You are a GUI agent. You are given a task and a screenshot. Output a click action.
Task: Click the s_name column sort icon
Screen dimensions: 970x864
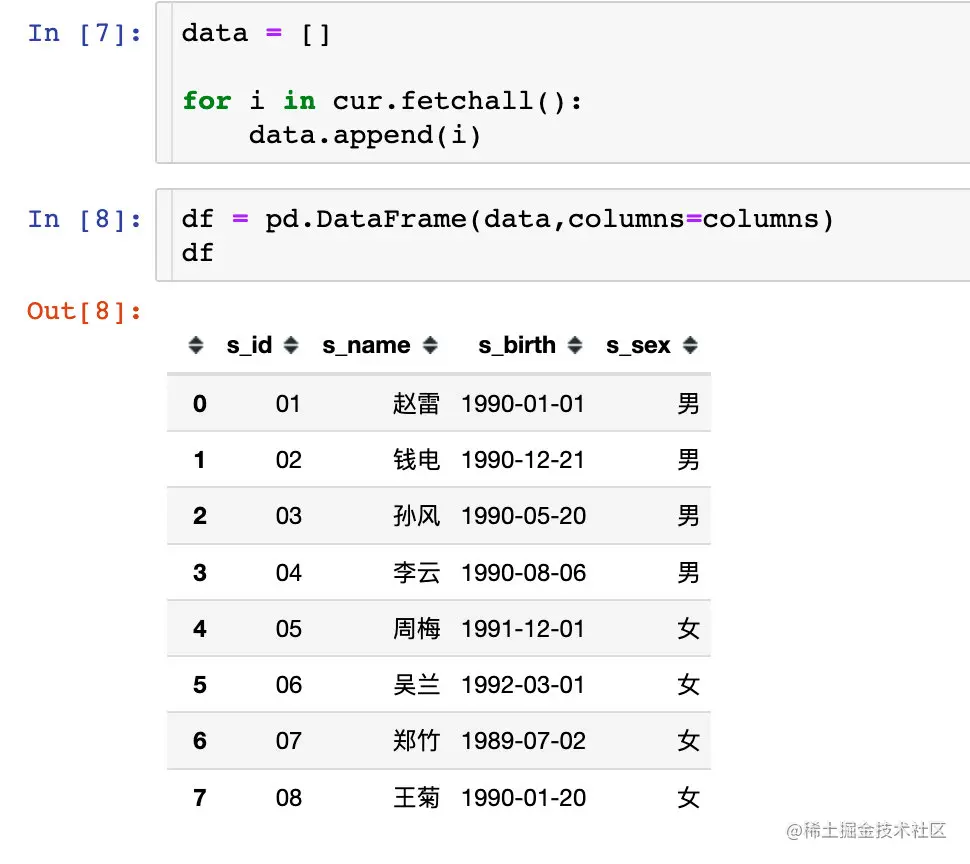point(430,345)
